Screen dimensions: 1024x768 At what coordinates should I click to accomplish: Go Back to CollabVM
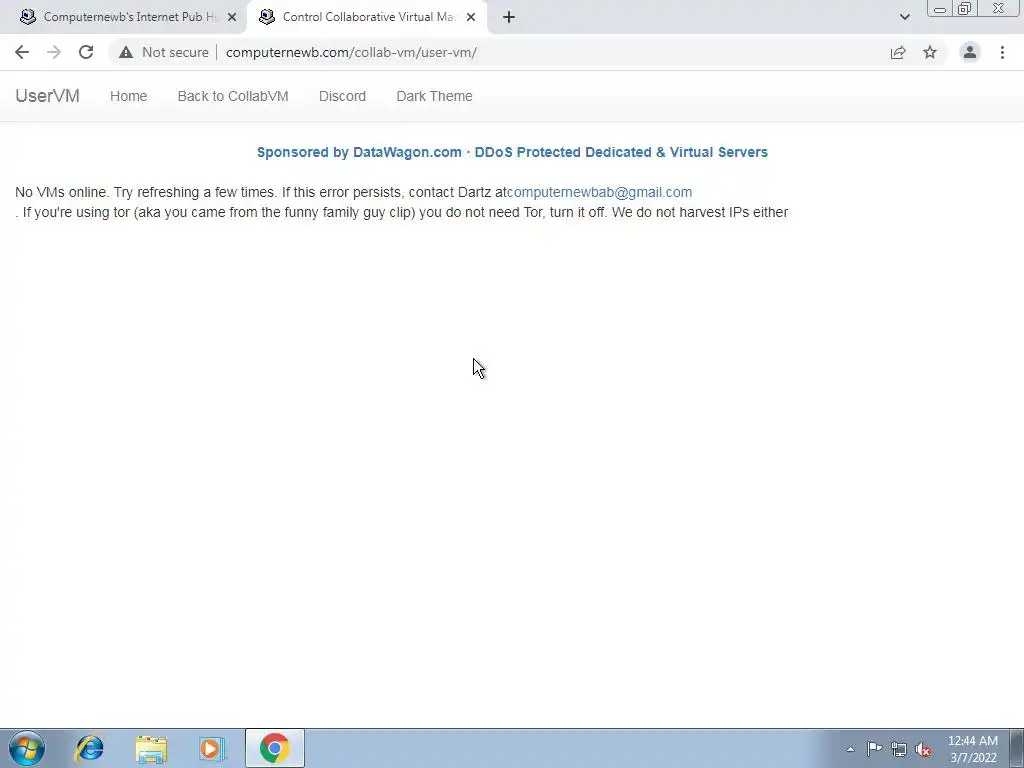tap(233, 96)
